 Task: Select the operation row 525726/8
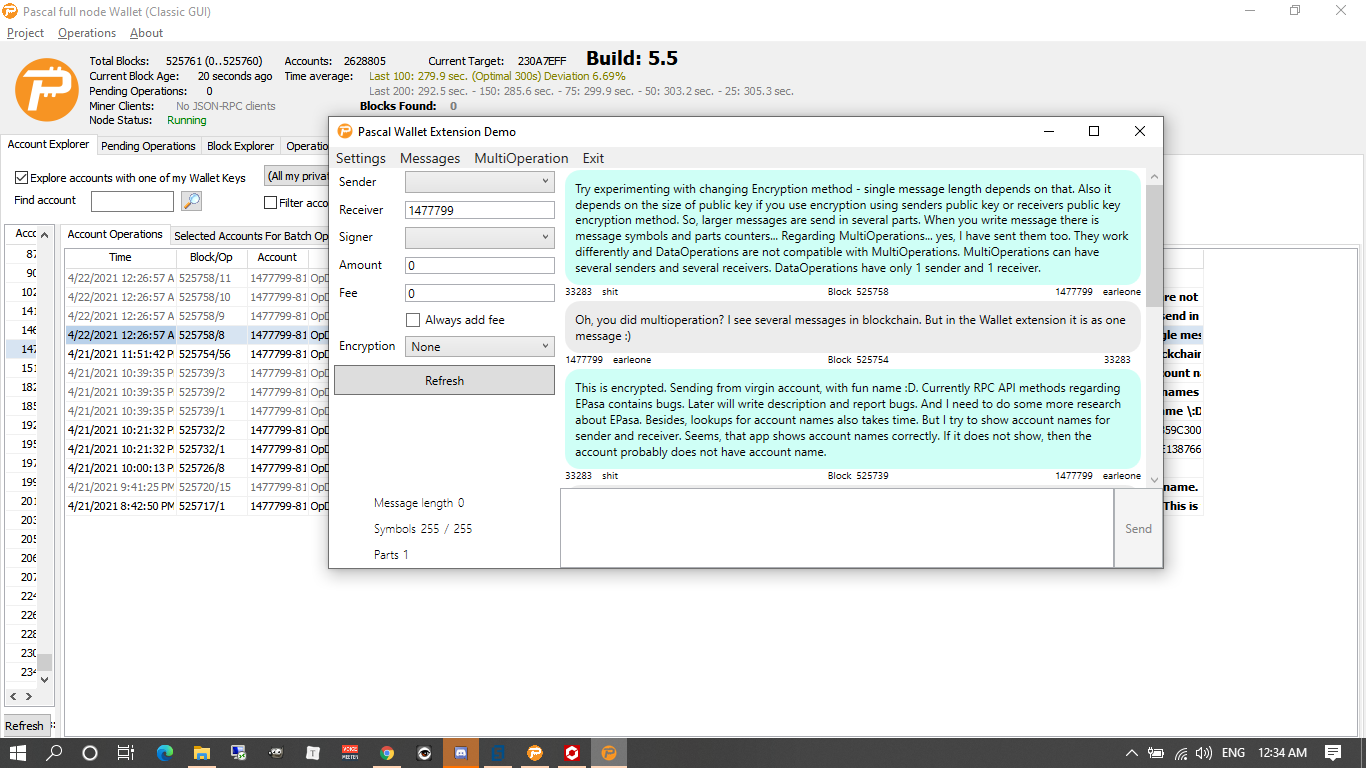pyautogui.click(x=197, y=468)
